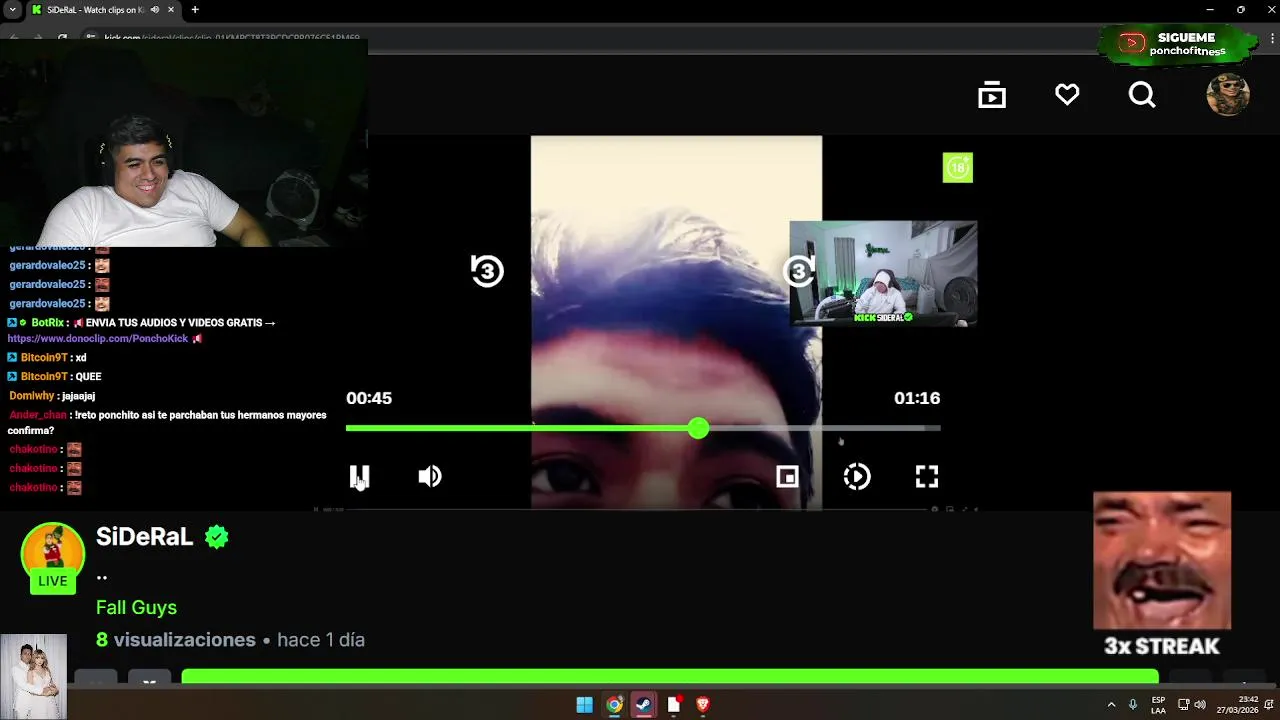Open the Kick search magnifier icon
Image resolution: width=1280 pixels, height=720 pixels.
click(x=1142, y=95)
